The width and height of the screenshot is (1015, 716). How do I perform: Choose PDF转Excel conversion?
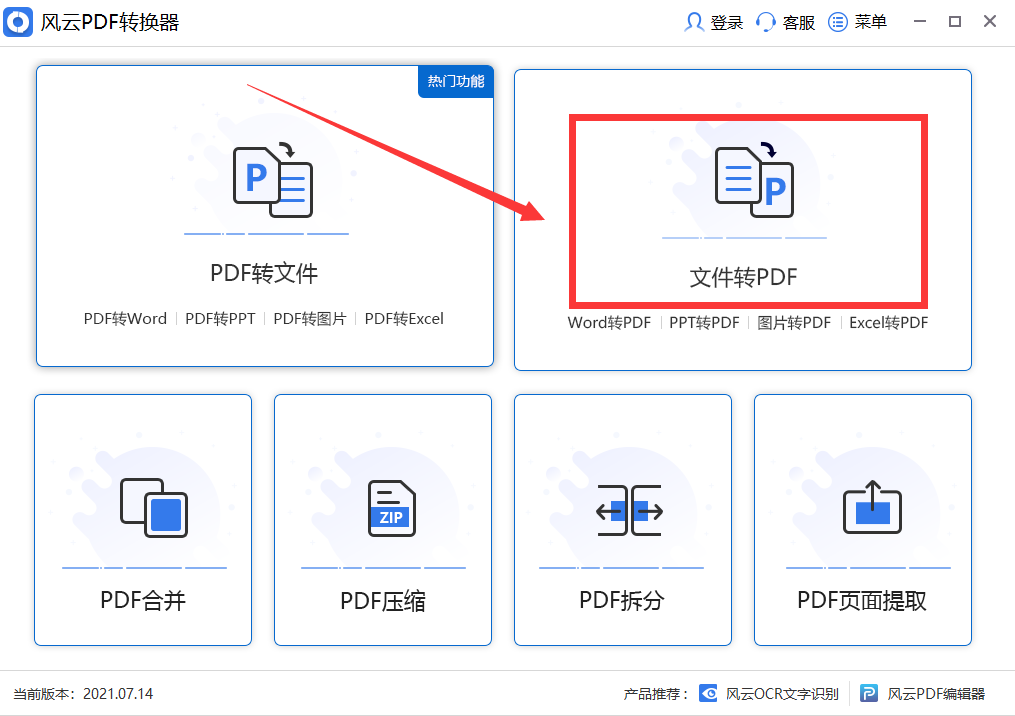click(x=404, y=319)
